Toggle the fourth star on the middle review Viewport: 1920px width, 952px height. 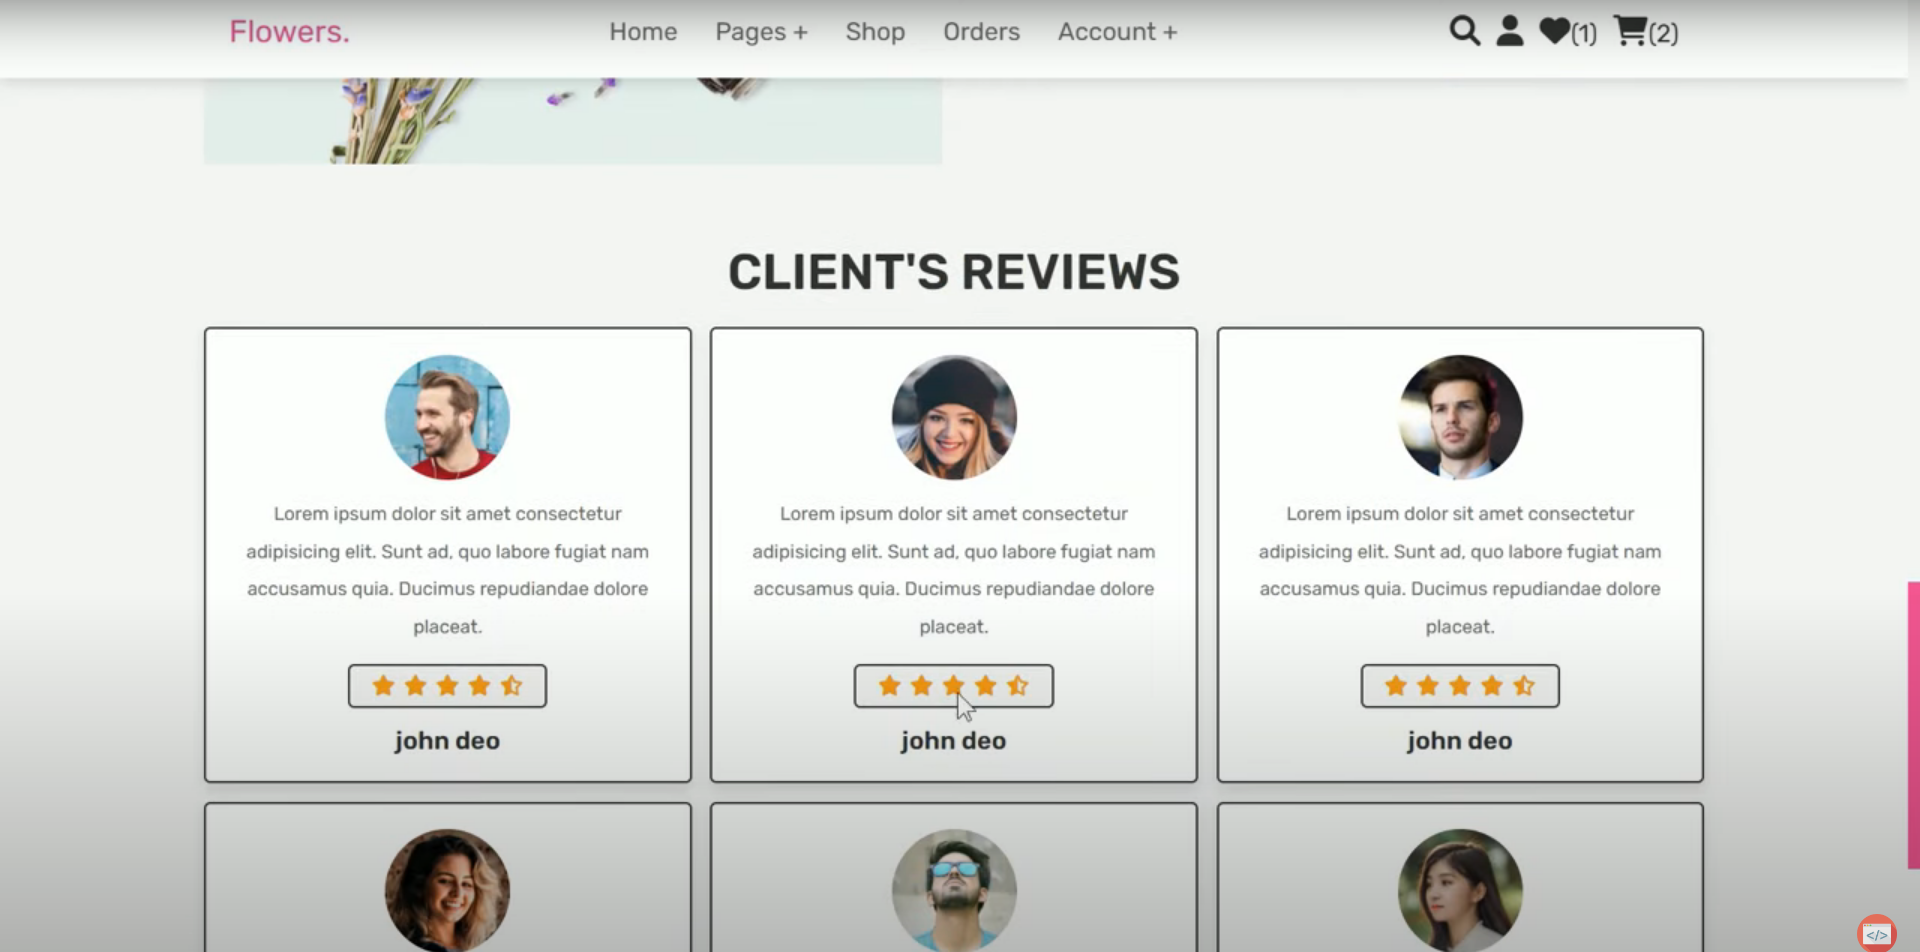click(986, 686)
